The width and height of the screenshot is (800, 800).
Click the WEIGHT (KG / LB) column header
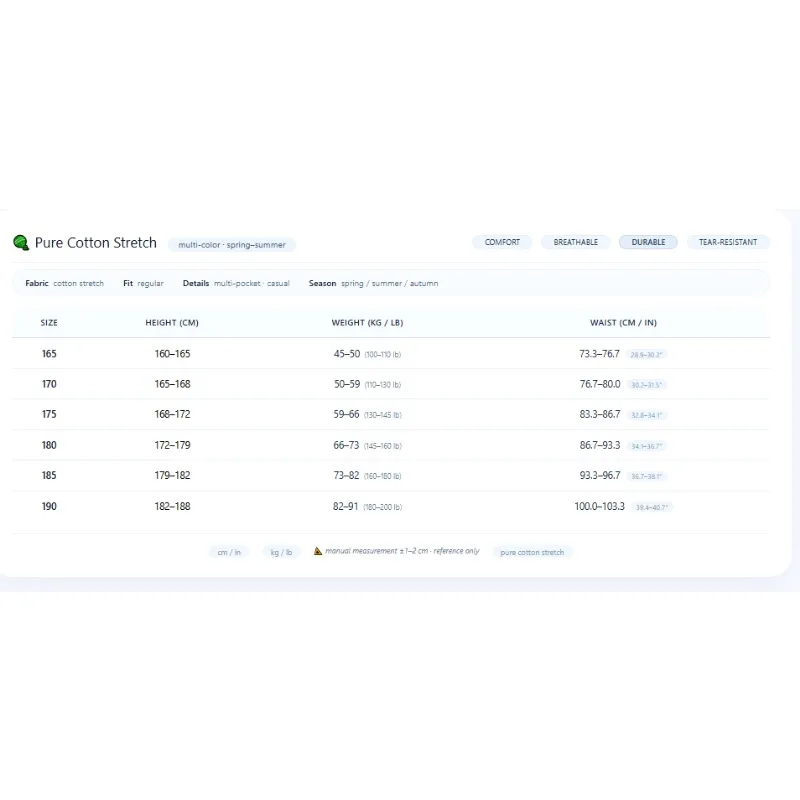[x=367, y=323]
